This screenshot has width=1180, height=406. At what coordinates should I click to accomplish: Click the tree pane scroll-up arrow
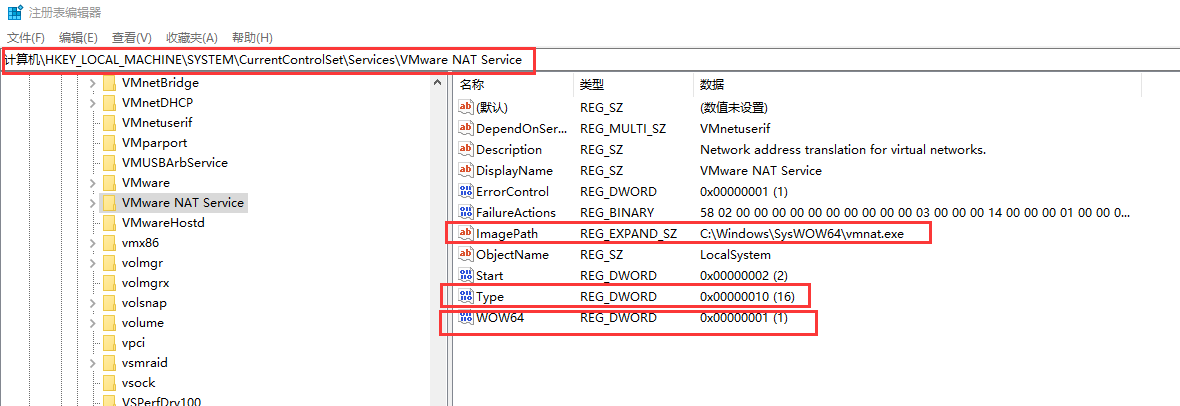pyautogui.click(x=437, y=83)
